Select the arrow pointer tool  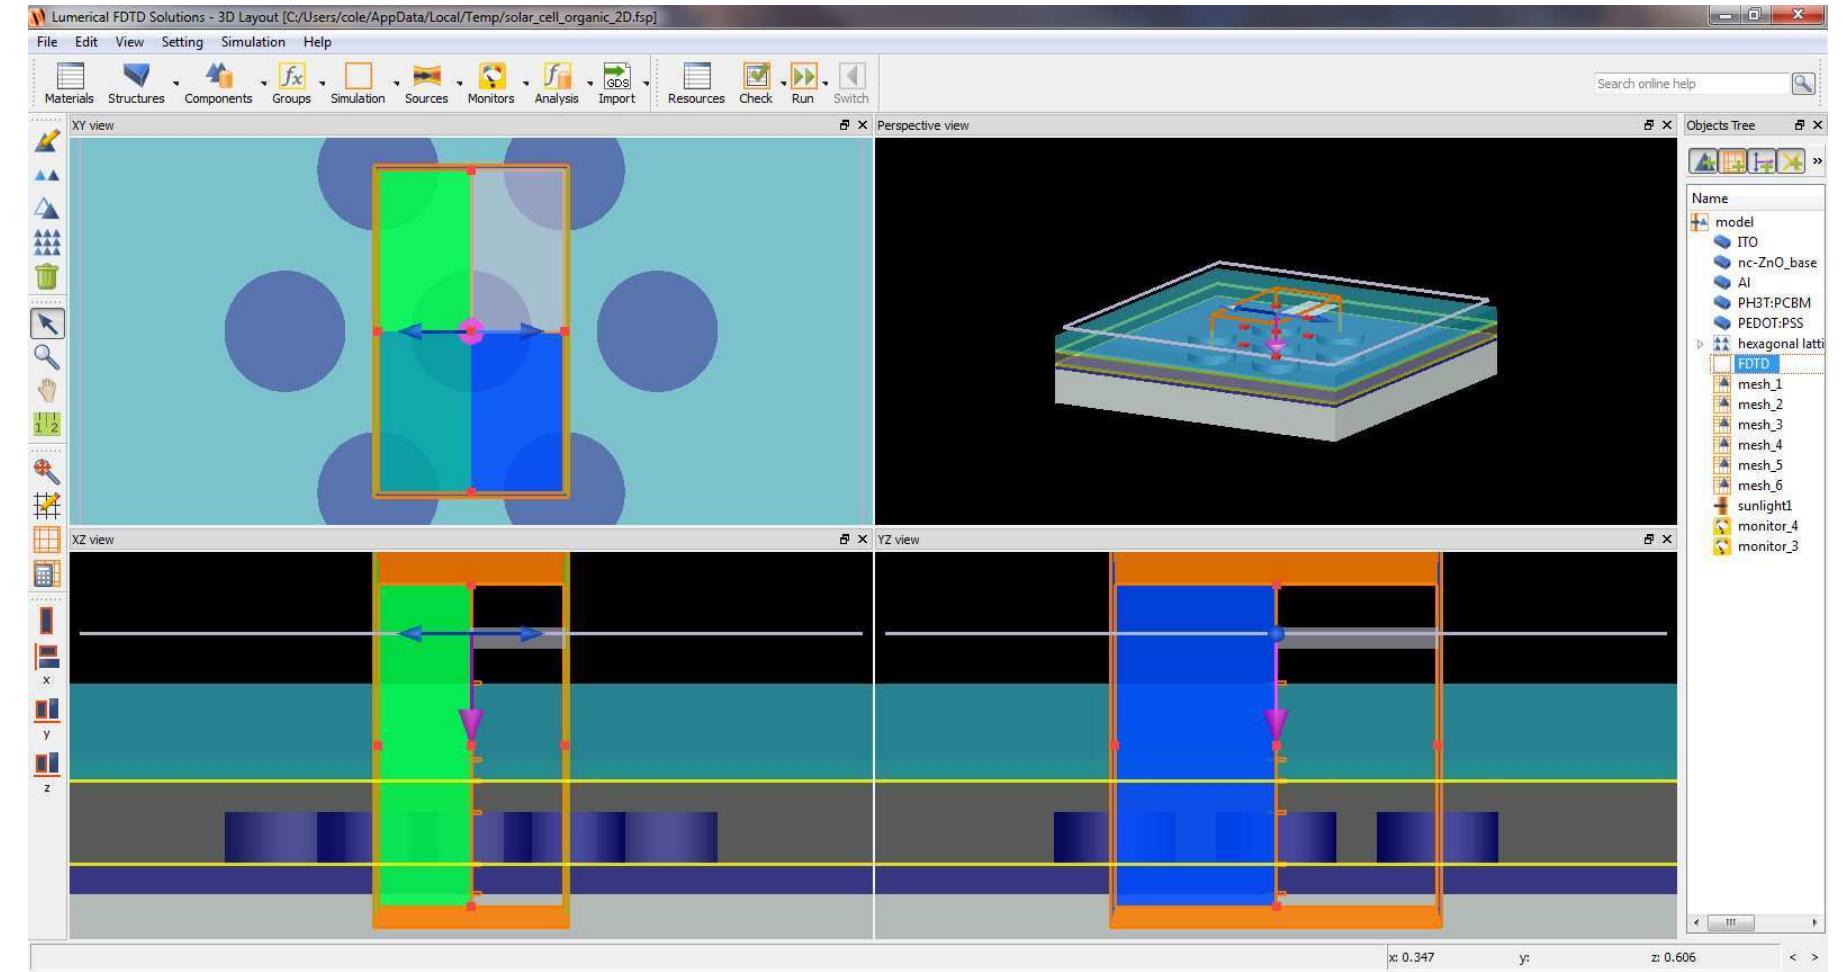tap(47, 324)
